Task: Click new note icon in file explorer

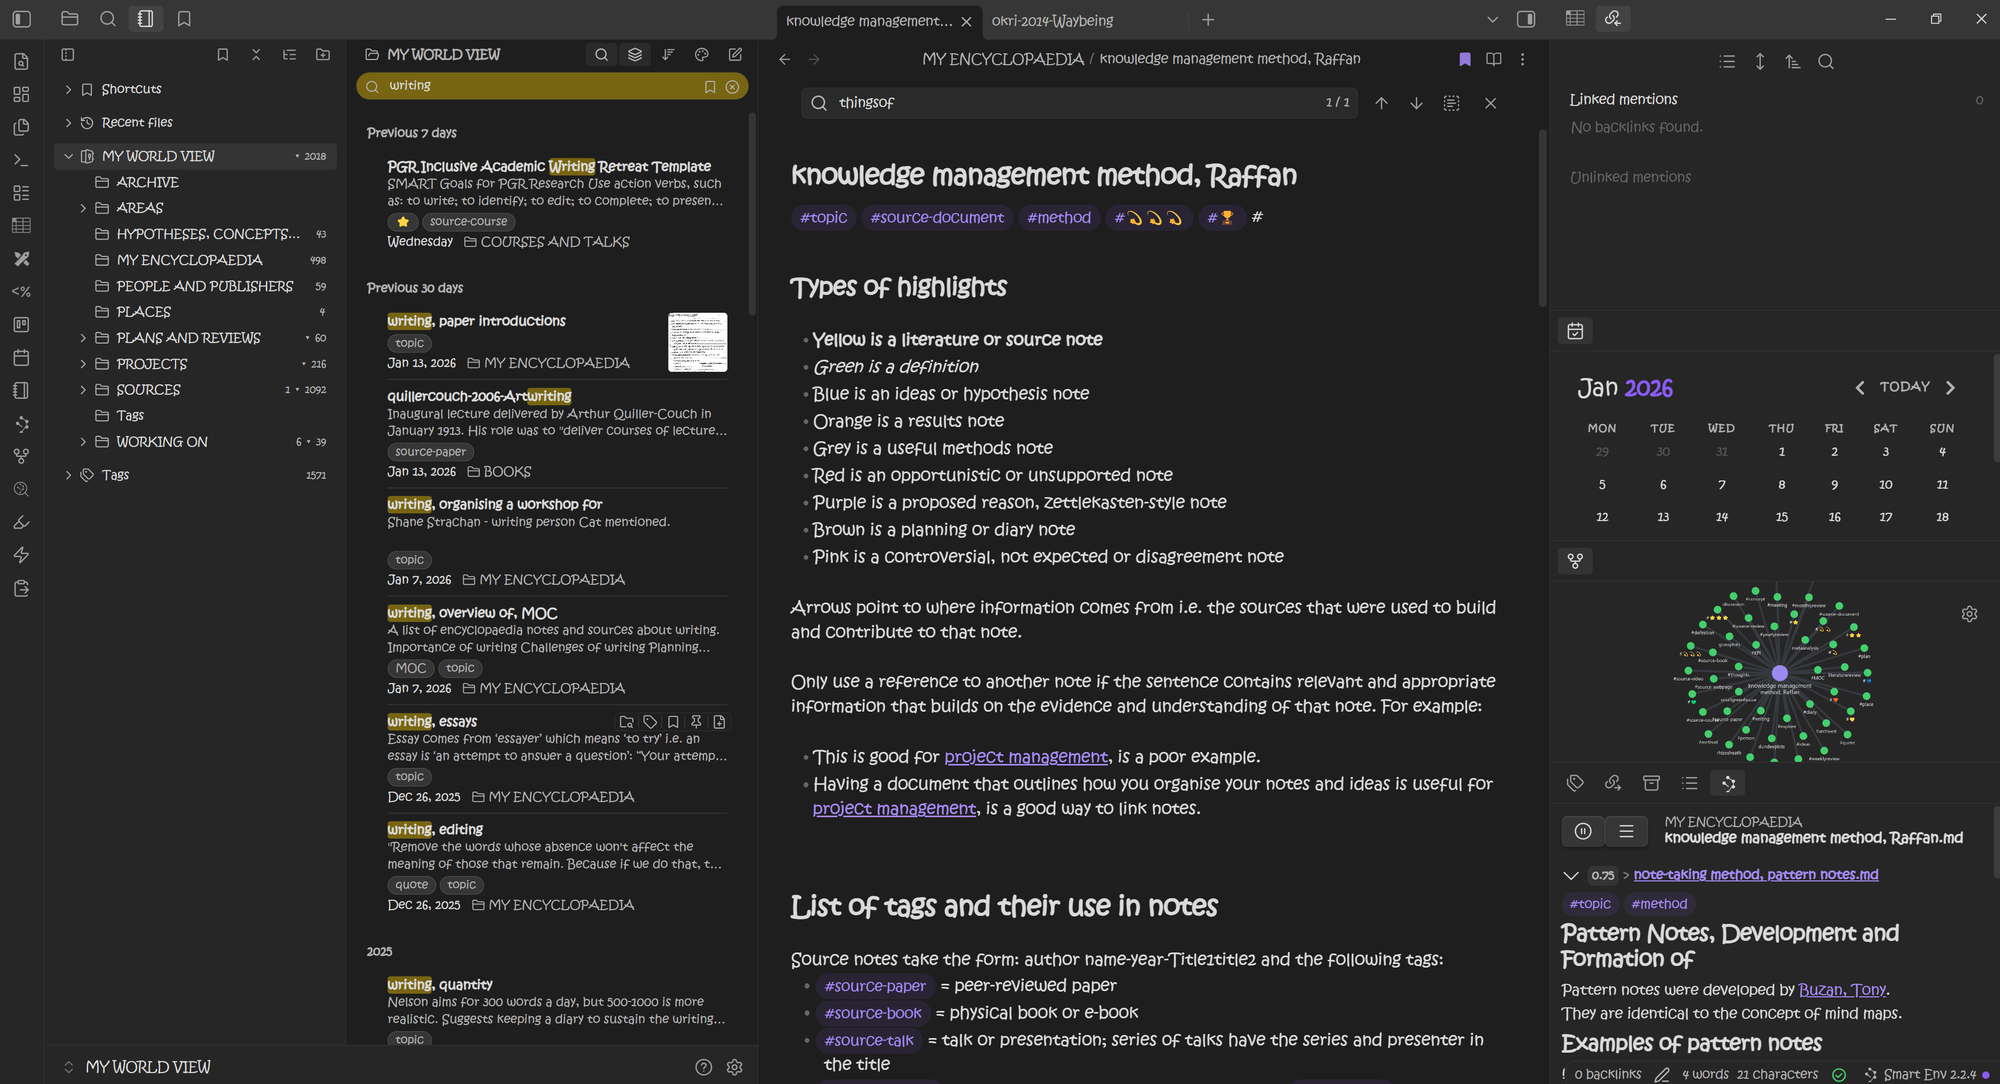Action: pyautogui.click(x=735, y=55)
